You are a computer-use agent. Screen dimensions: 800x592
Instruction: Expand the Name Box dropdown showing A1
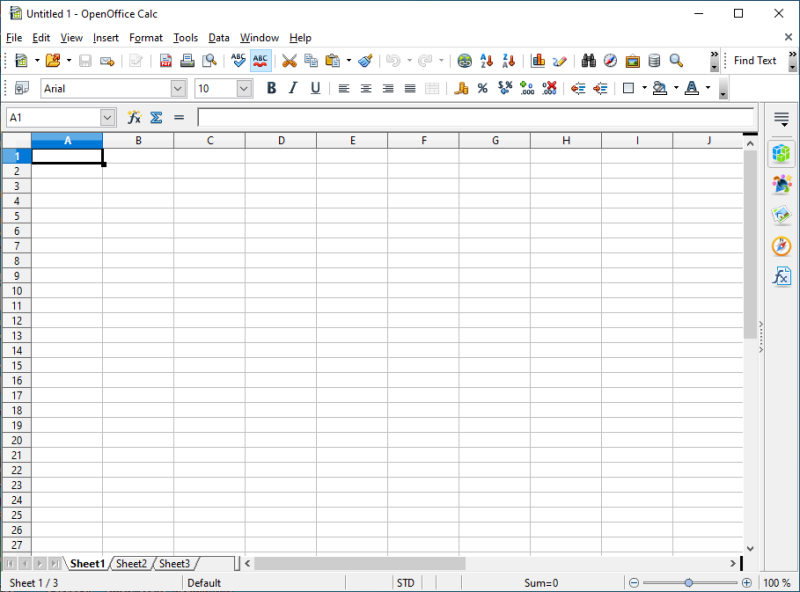(x=108, y=118)
